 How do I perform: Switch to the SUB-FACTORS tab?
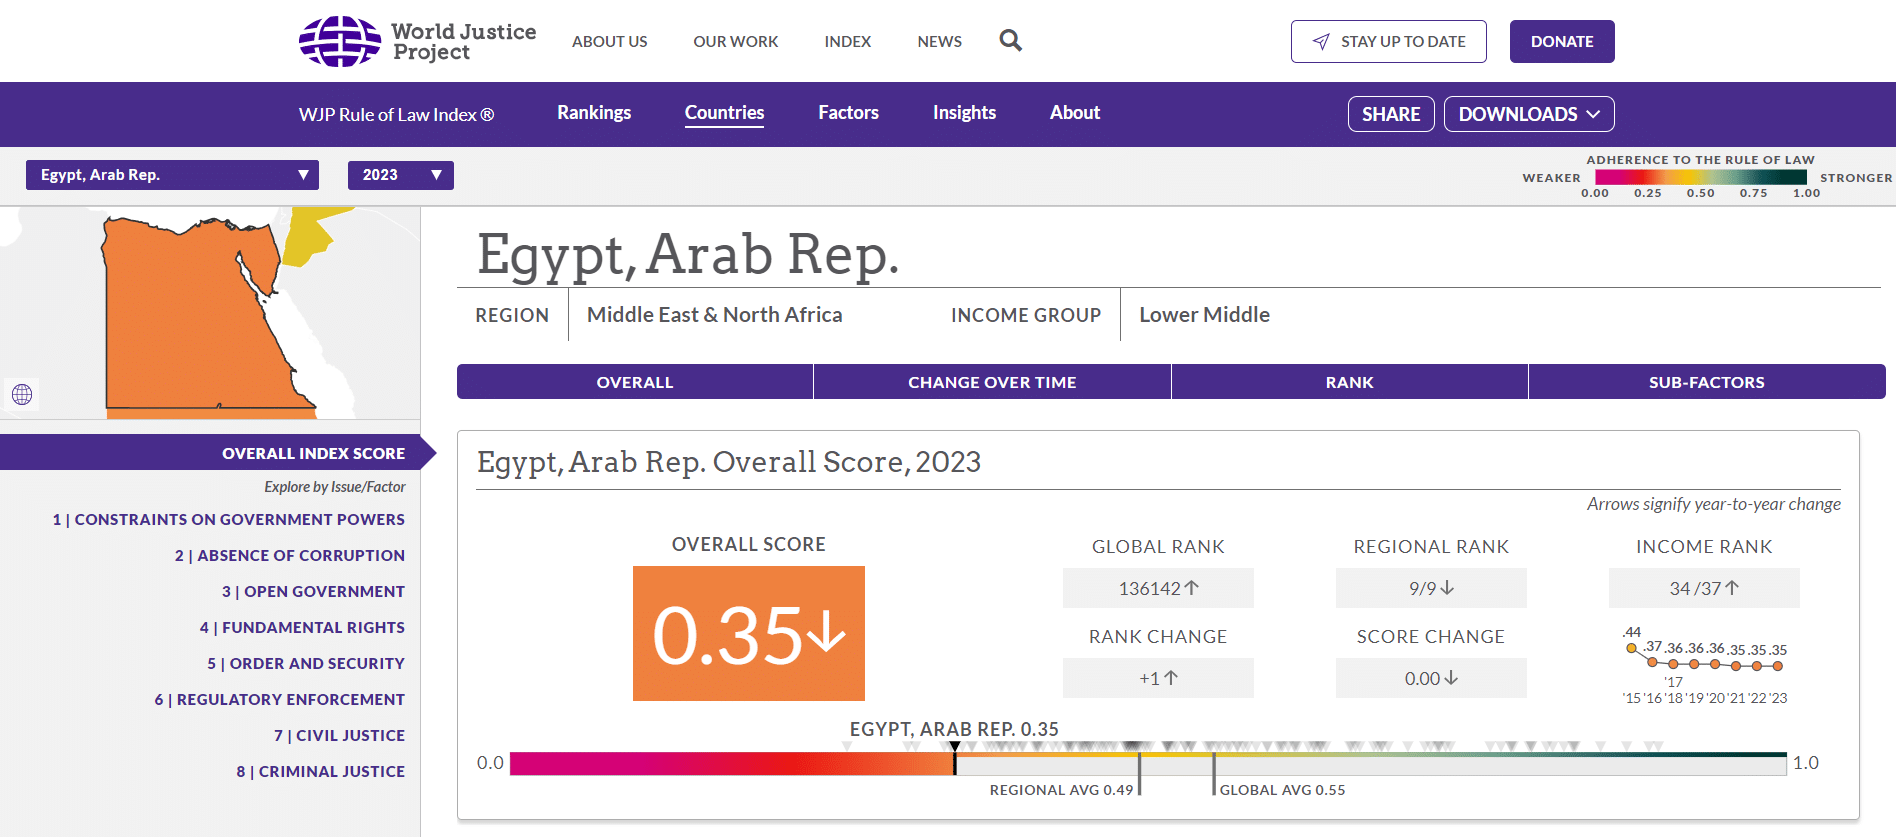1706,382
